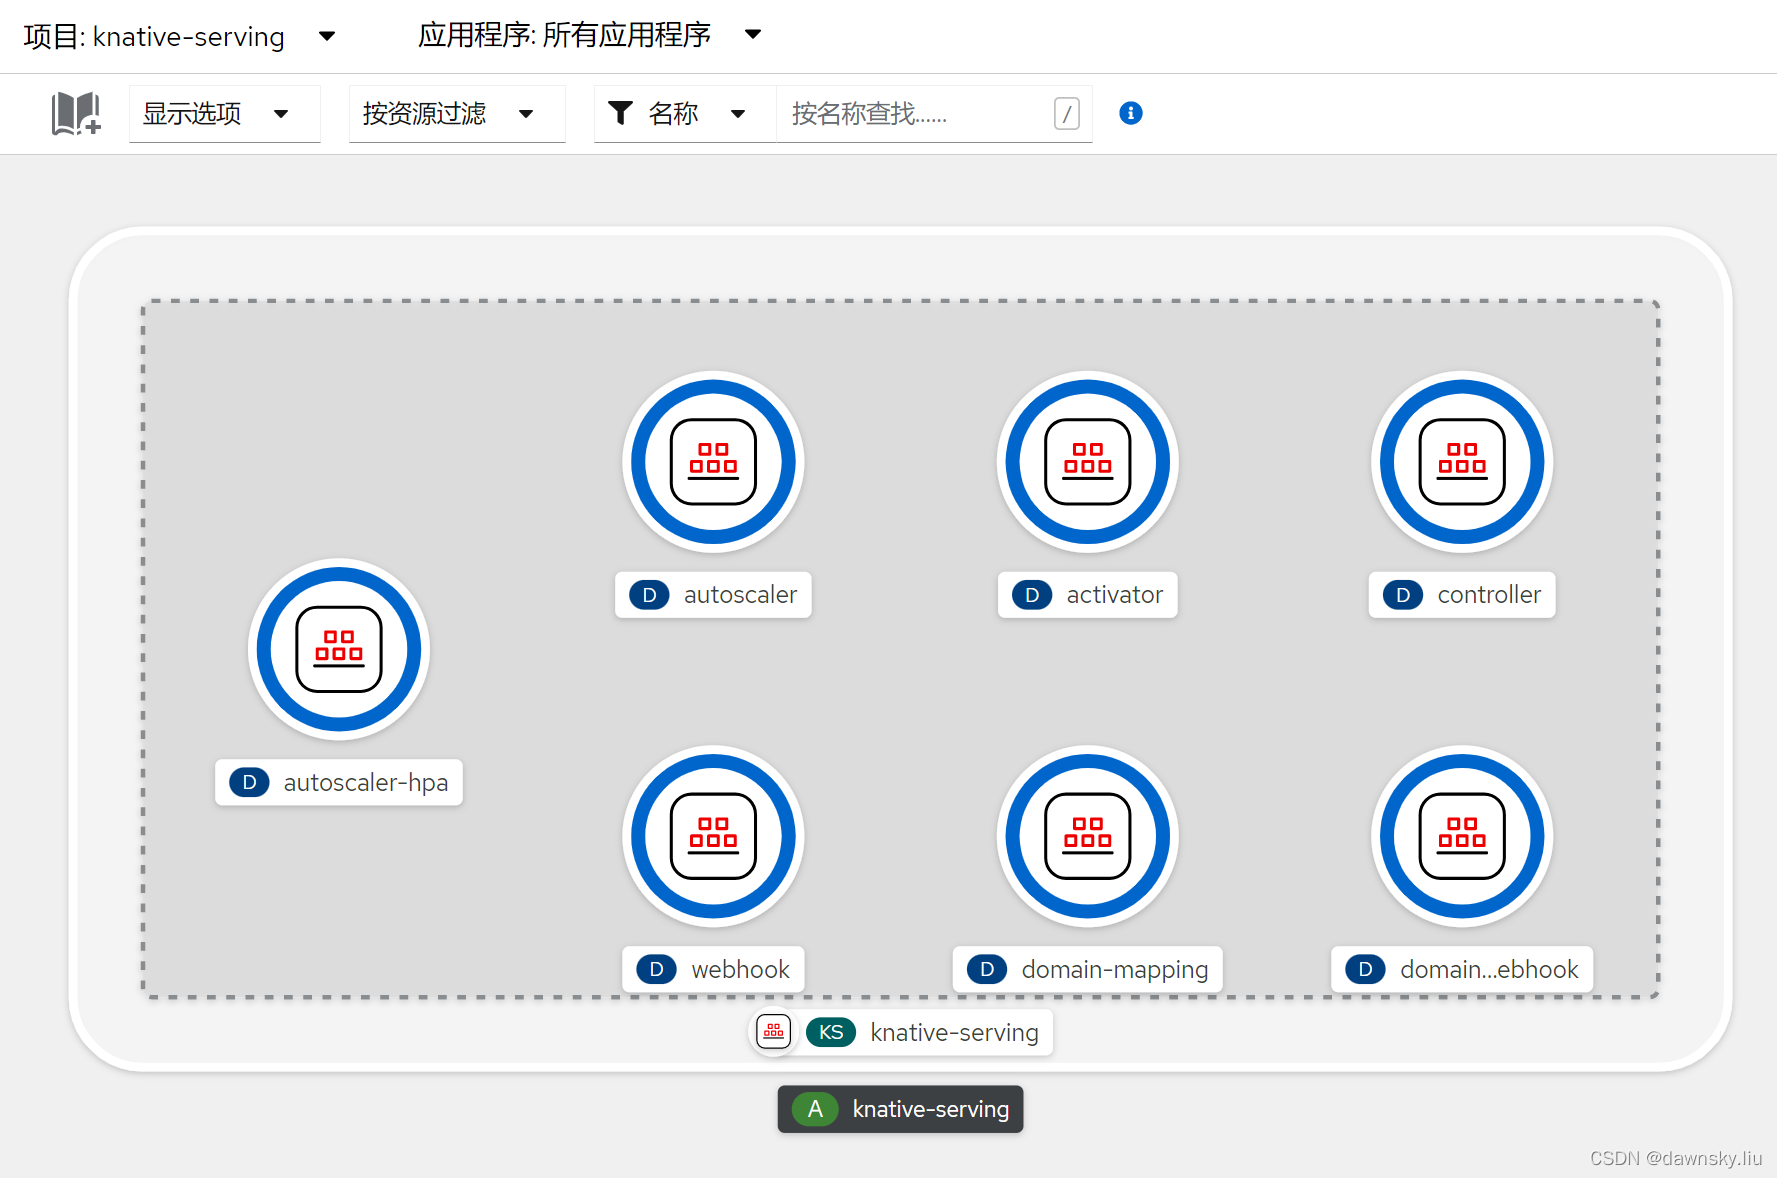This screenshot has width=1777, height=1178.
Task: Select the knative-serving application group label
Action: click(901, 1109)
